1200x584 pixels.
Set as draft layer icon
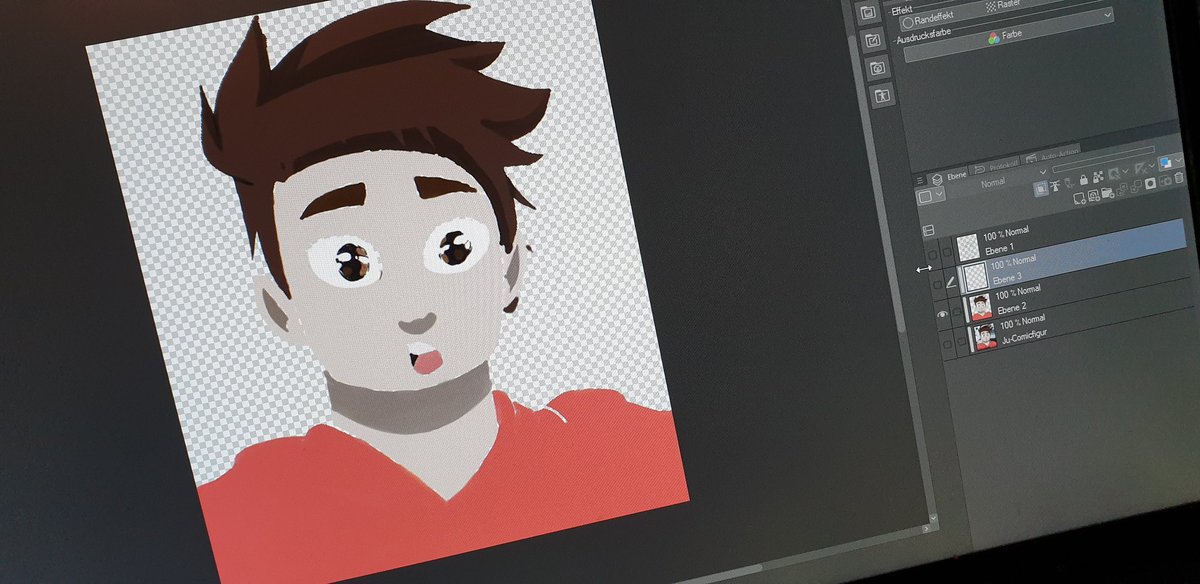tap(1069, 183)
